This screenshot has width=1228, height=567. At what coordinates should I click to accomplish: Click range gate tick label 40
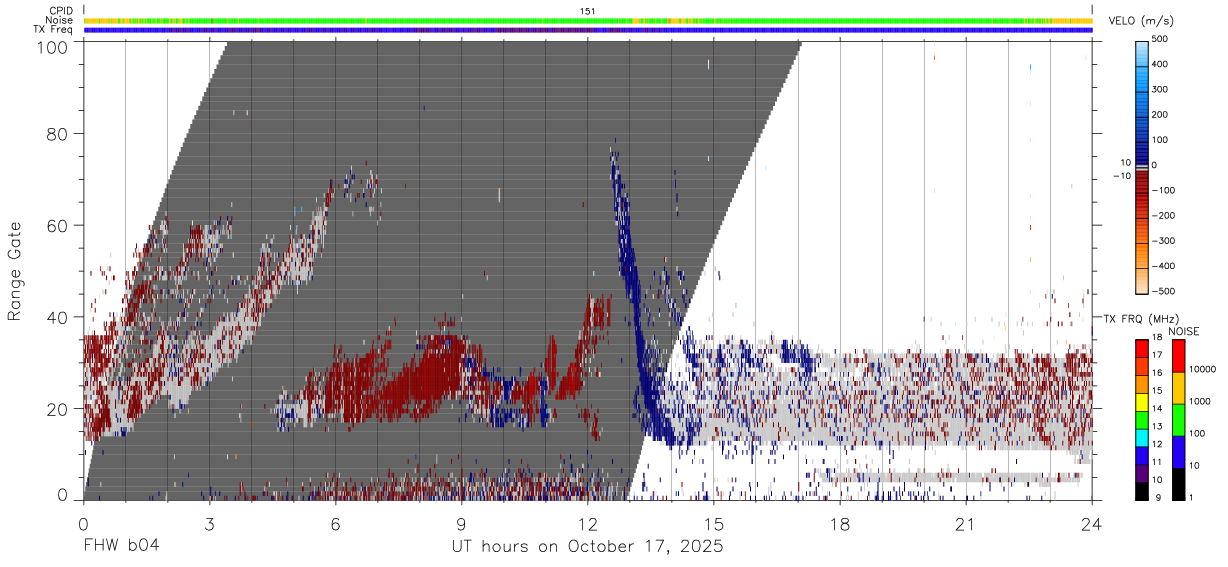(x=56, y=317)
